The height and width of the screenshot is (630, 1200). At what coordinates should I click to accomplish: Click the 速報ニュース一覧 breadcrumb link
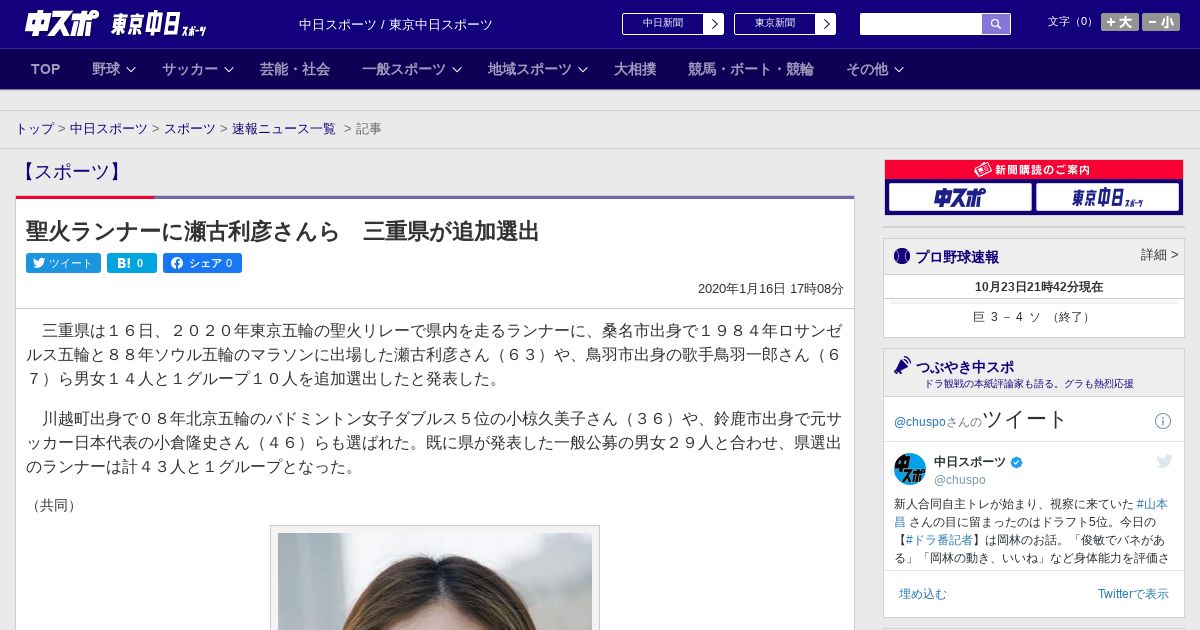(284, 129)
